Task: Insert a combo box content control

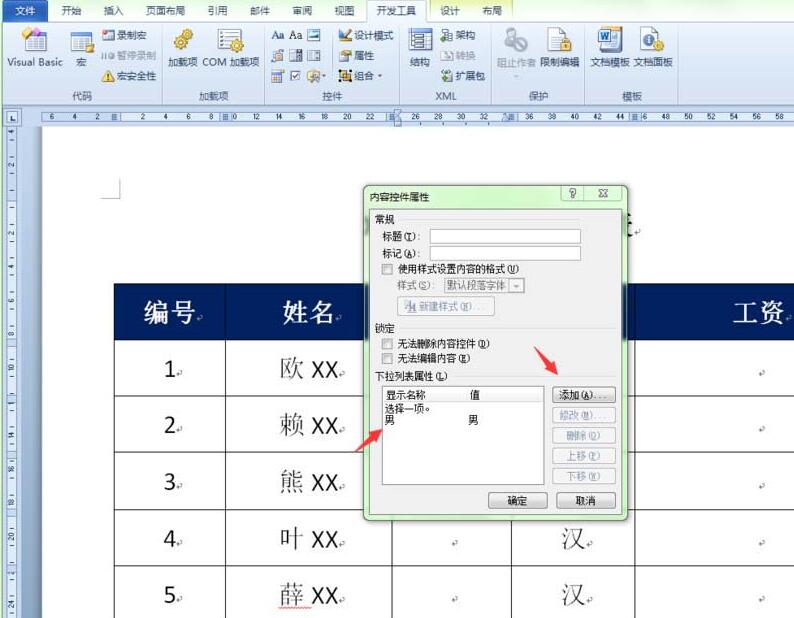Action: point(296,55)
